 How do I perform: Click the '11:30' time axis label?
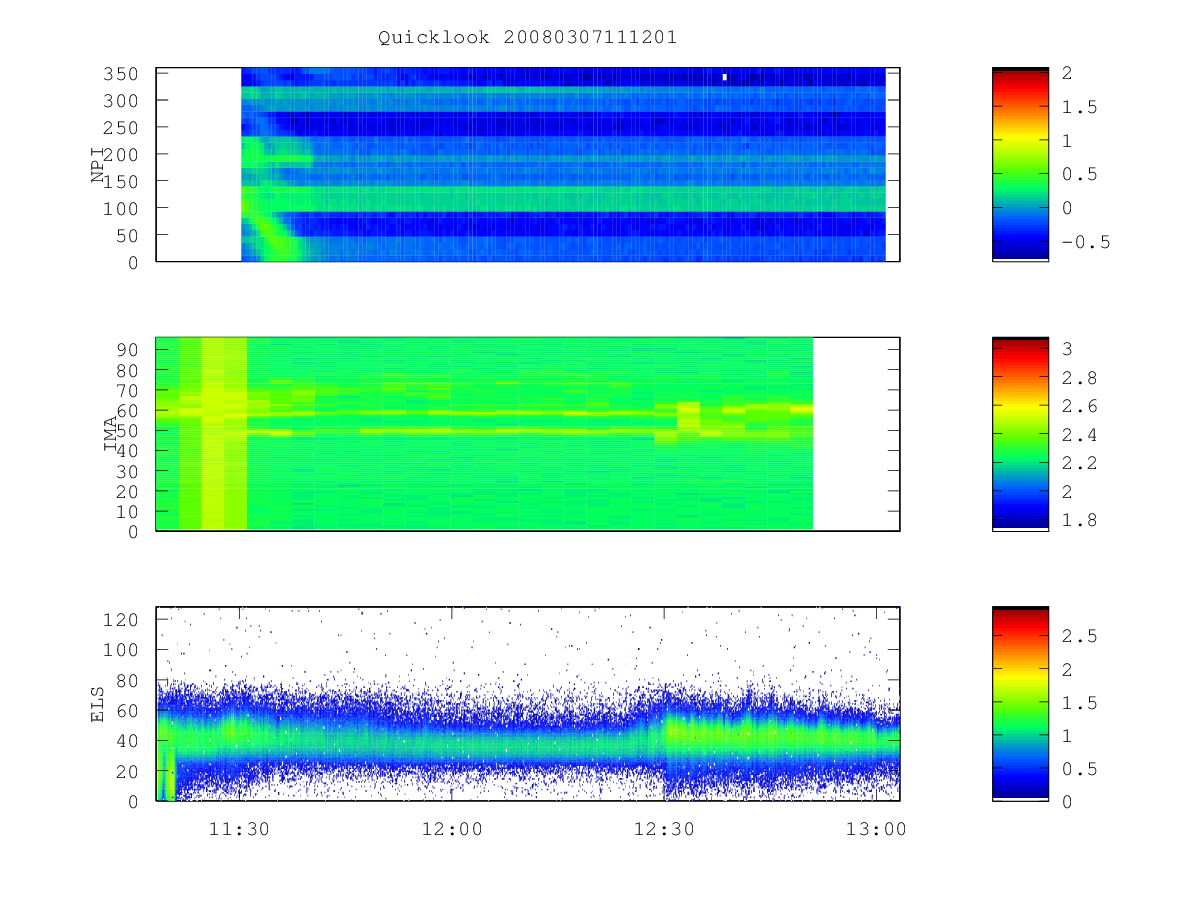pyautogui.click(x=239, y=829)
